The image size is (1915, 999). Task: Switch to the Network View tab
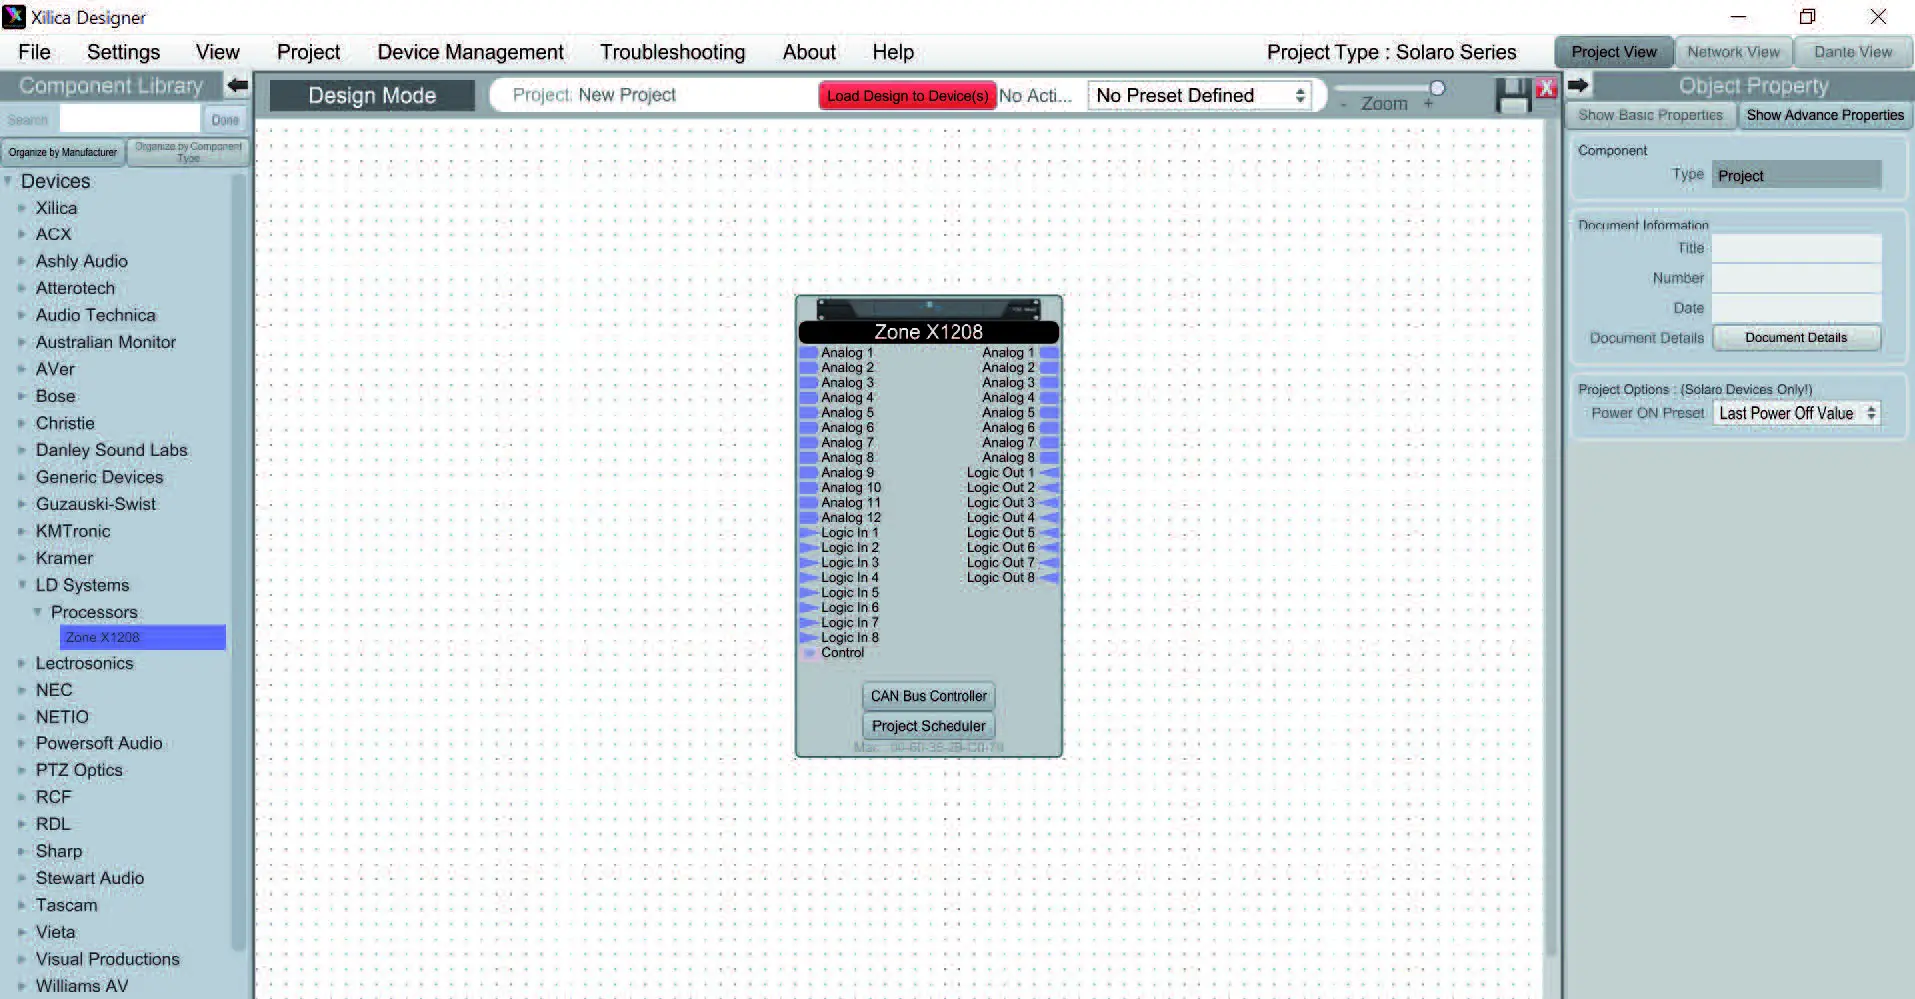click(x=1733, y=51)
